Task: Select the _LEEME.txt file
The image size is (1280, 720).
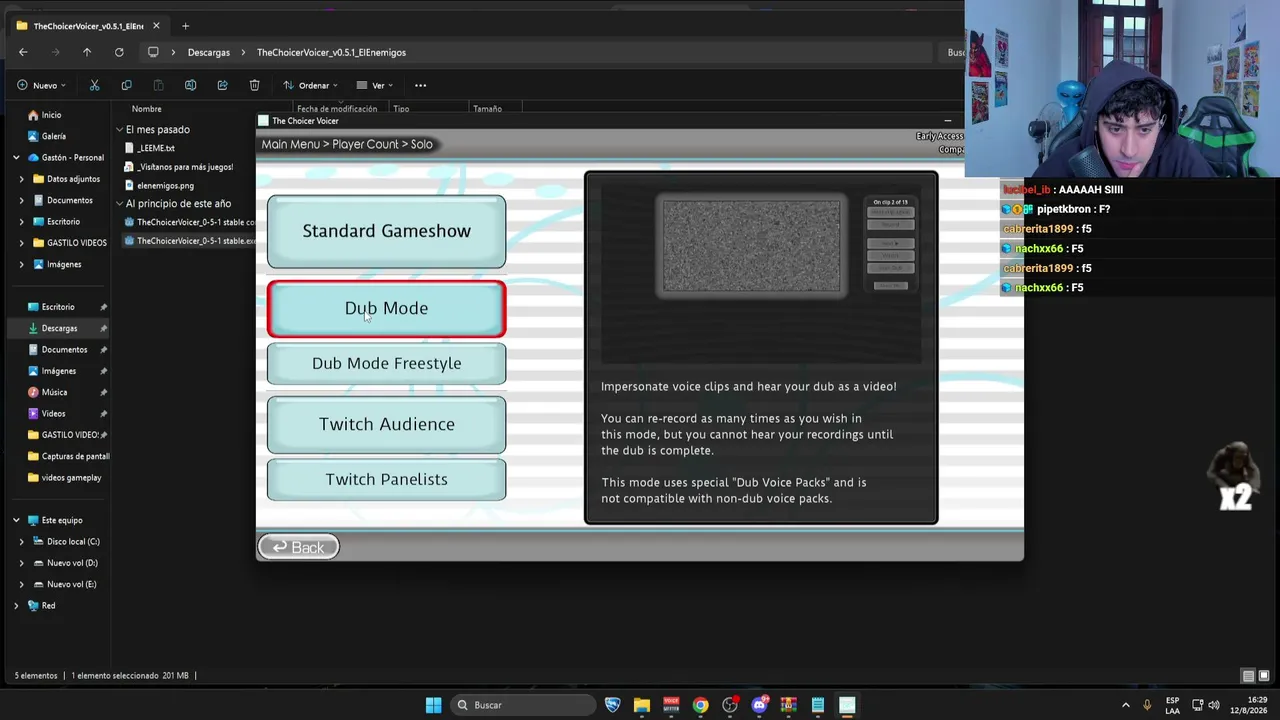Action: pos(150,148)
